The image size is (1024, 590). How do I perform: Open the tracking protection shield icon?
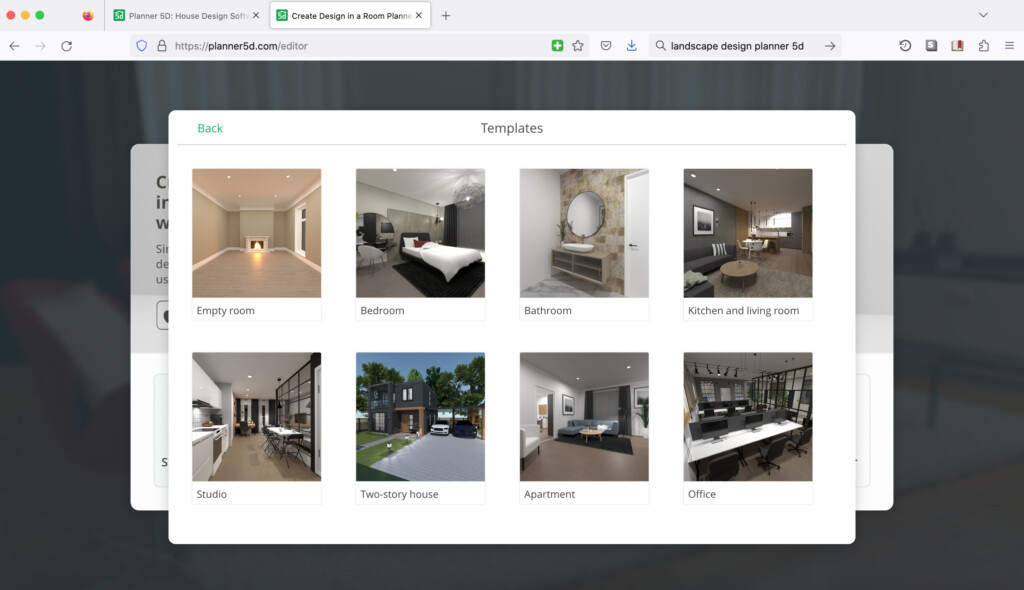142,46
